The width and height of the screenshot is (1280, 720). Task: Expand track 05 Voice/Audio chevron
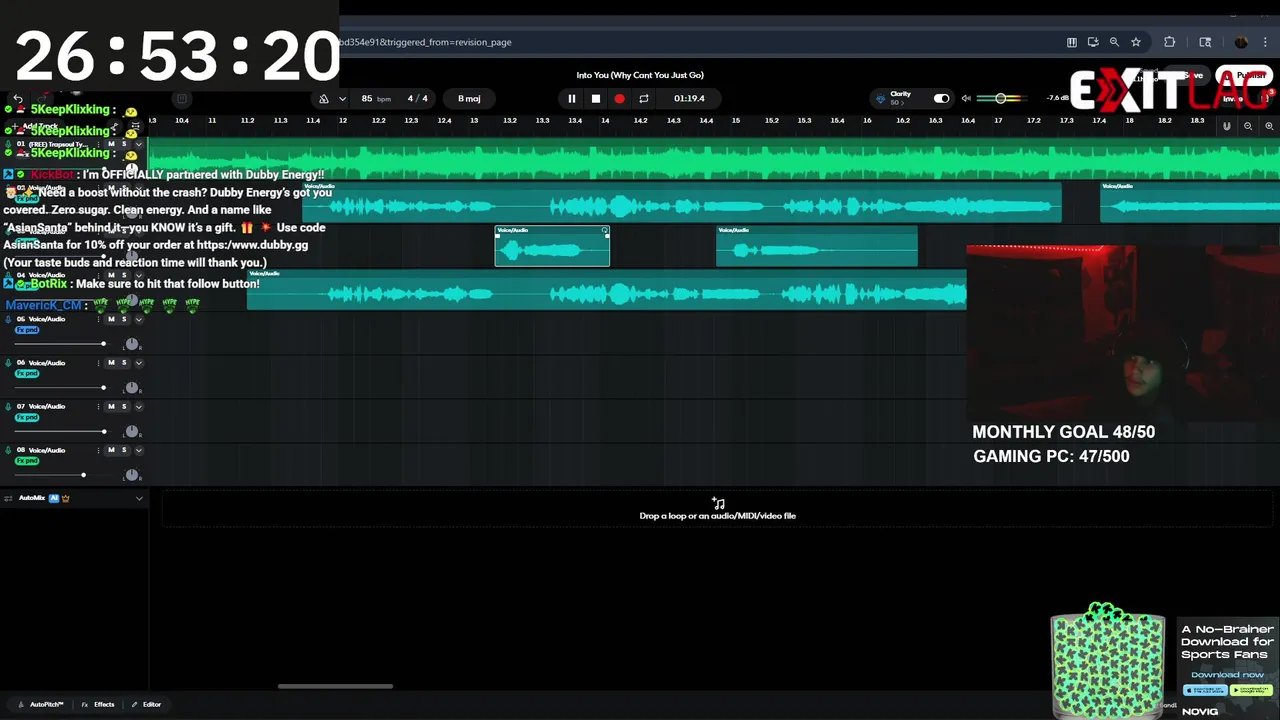tap(139, 319)
